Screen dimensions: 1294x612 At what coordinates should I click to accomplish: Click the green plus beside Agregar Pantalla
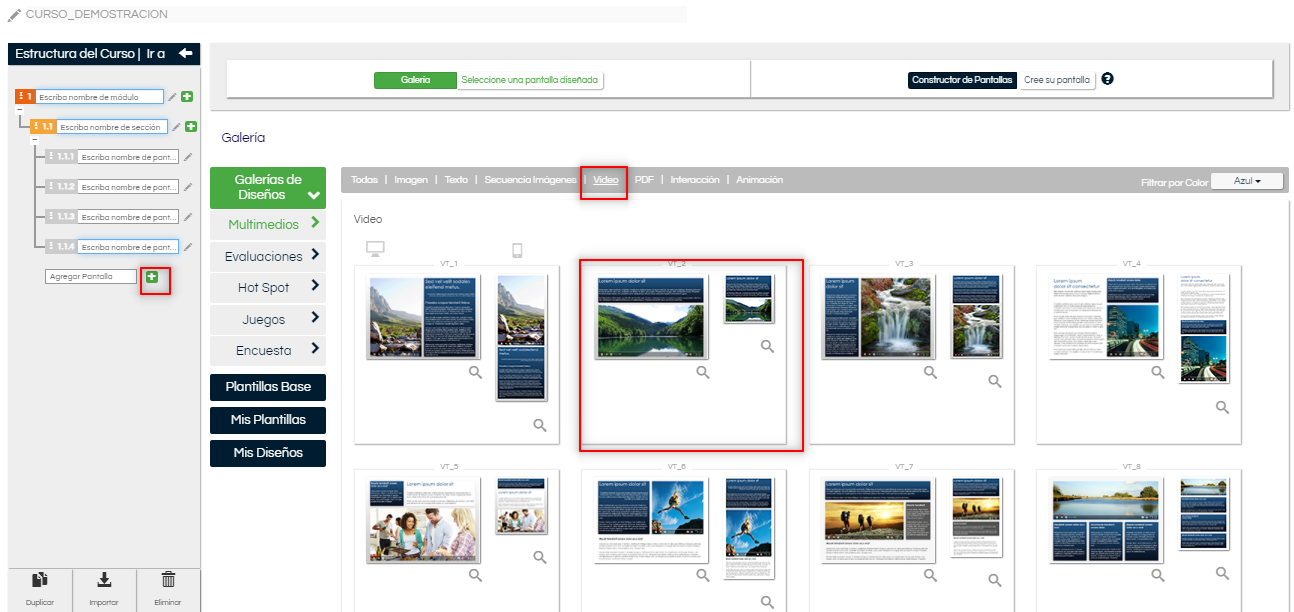[x=152, y=277]
